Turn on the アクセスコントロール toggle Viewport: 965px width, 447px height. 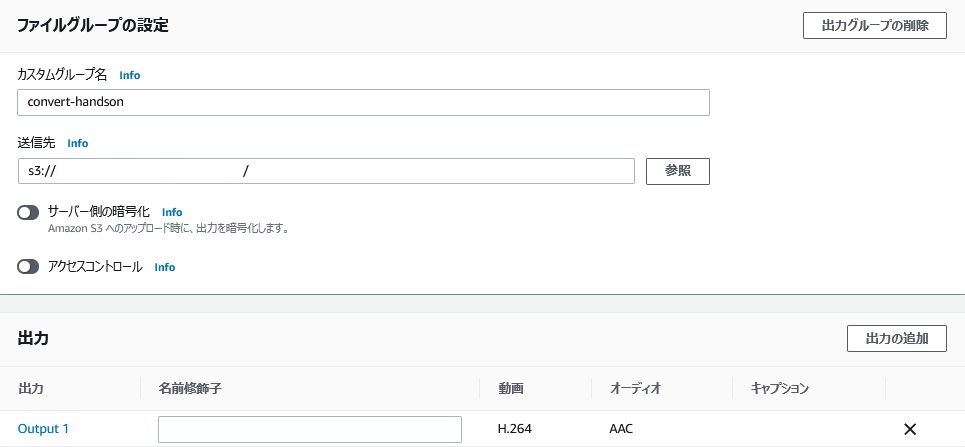(28, 267)
